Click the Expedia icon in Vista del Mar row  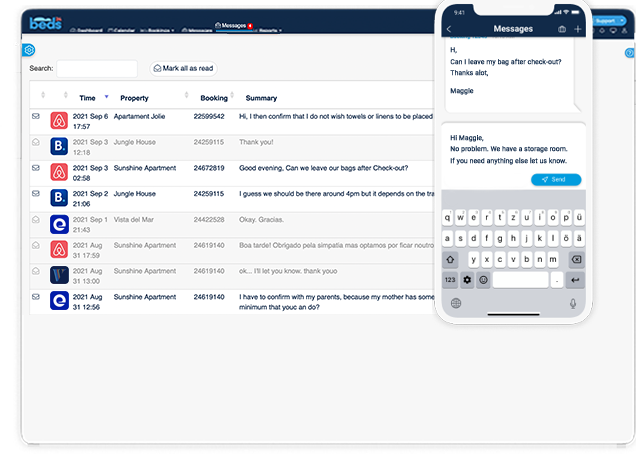tap(59, 224)
